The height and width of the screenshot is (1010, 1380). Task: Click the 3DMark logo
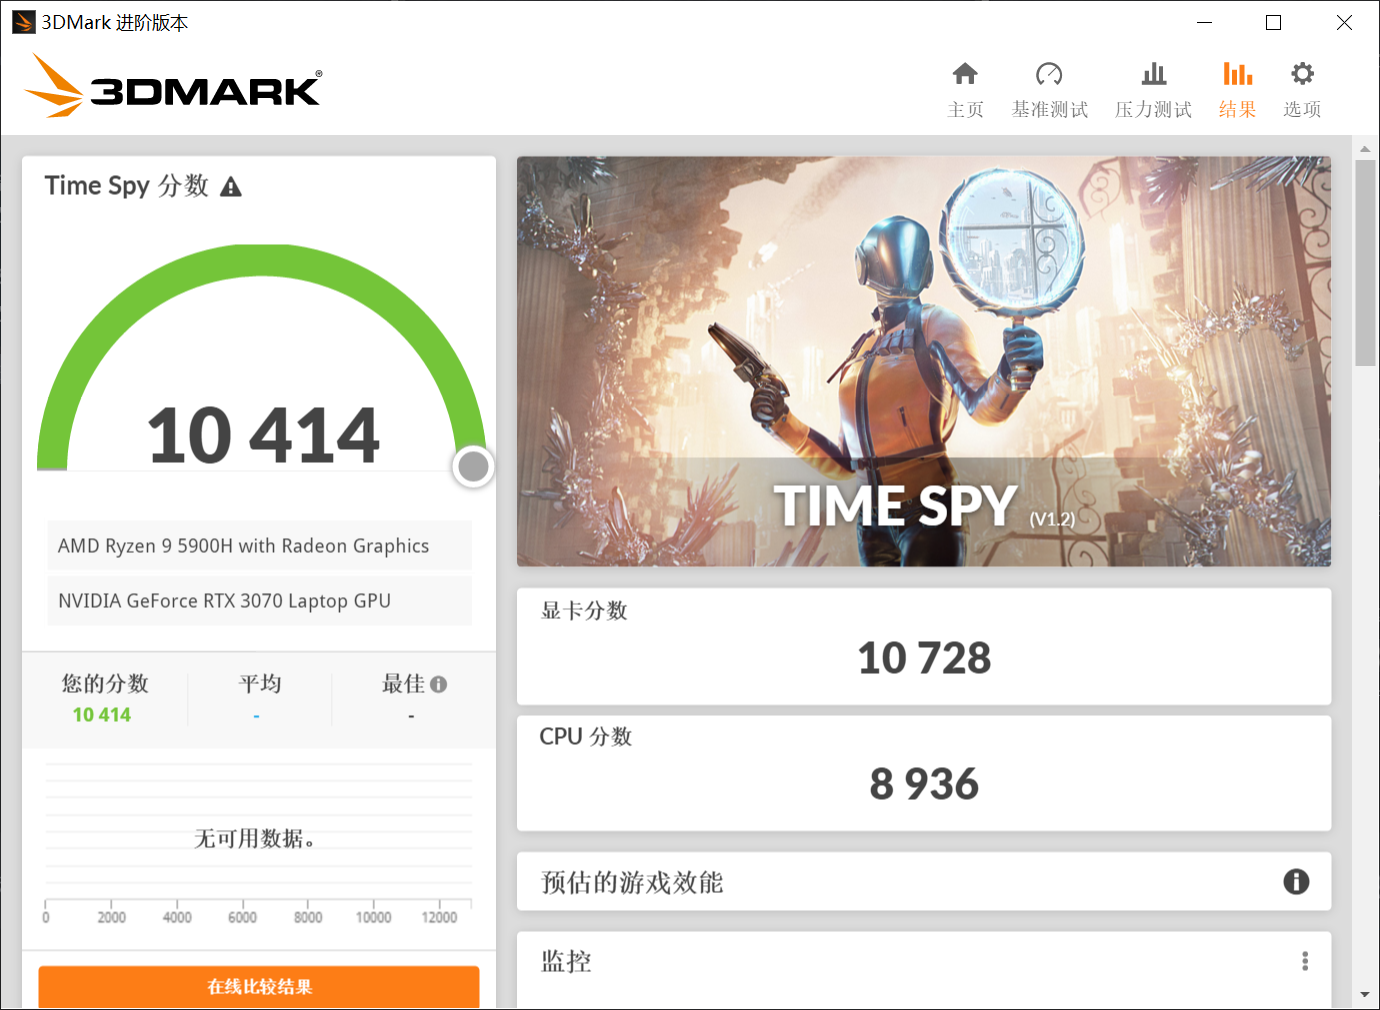point(173,86)
